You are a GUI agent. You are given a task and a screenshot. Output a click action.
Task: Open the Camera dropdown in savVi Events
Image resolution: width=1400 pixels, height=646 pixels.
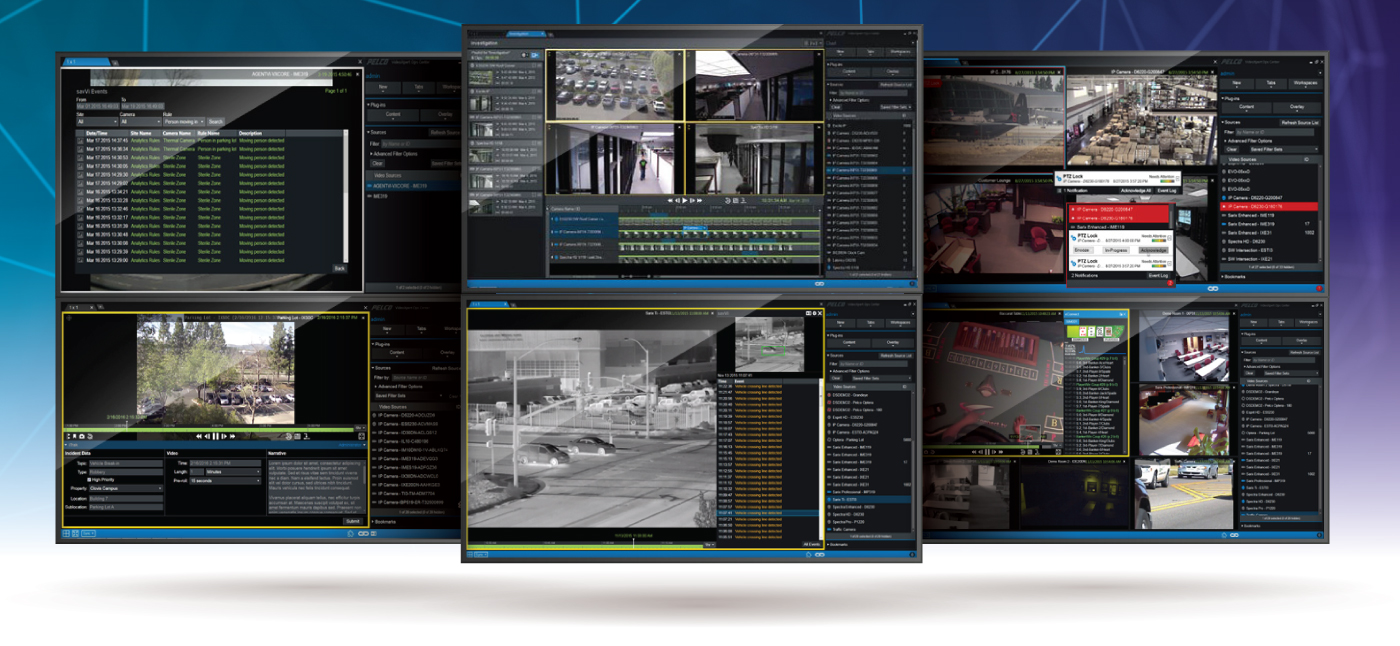141,122
